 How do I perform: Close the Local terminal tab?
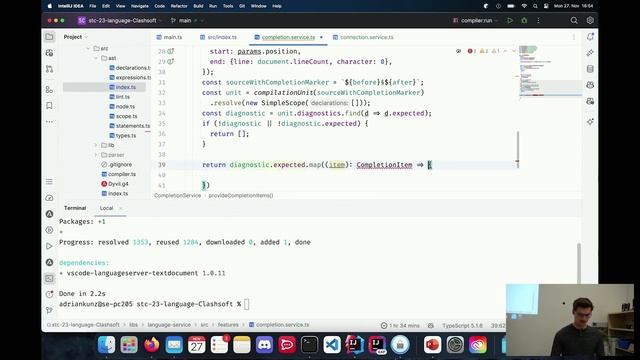point(120,208)
